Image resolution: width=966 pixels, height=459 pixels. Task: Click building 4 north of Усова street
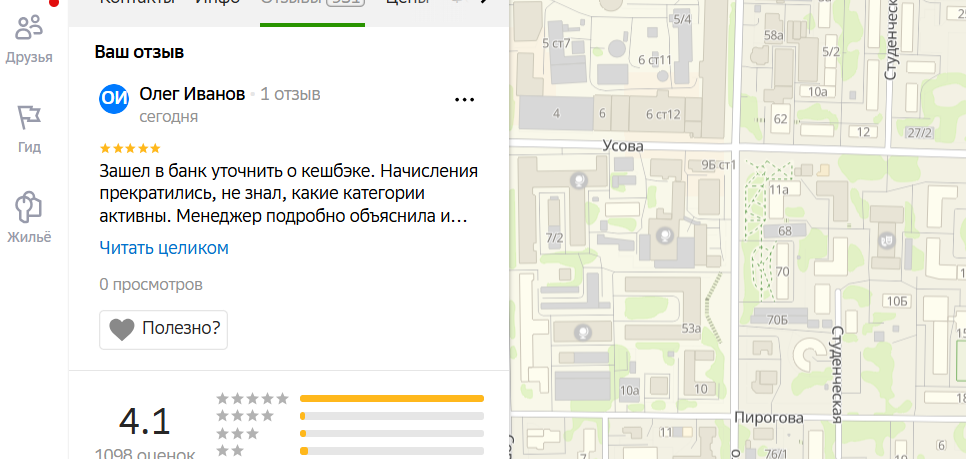[x=556, y=113]
